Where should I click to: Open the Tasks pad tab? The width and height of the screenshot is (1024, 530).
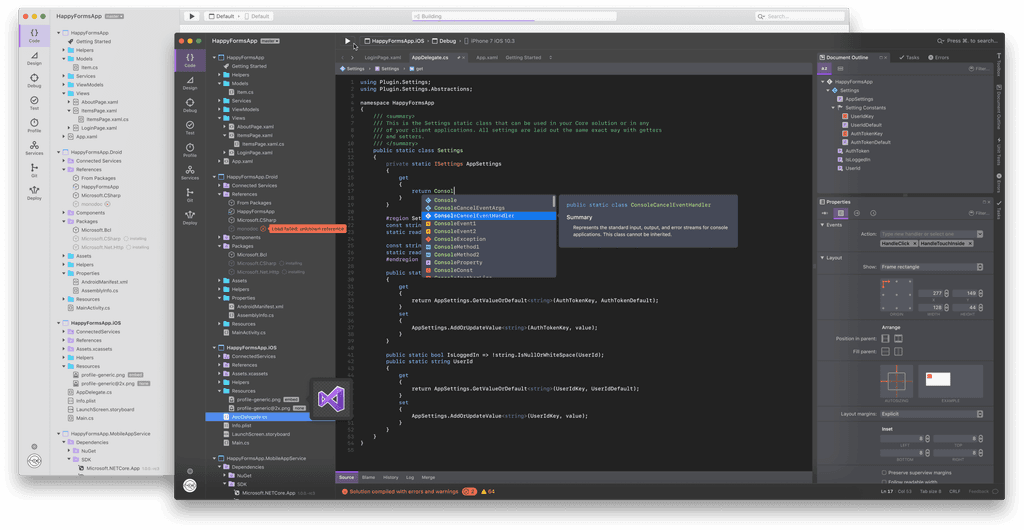pos(909,57)
